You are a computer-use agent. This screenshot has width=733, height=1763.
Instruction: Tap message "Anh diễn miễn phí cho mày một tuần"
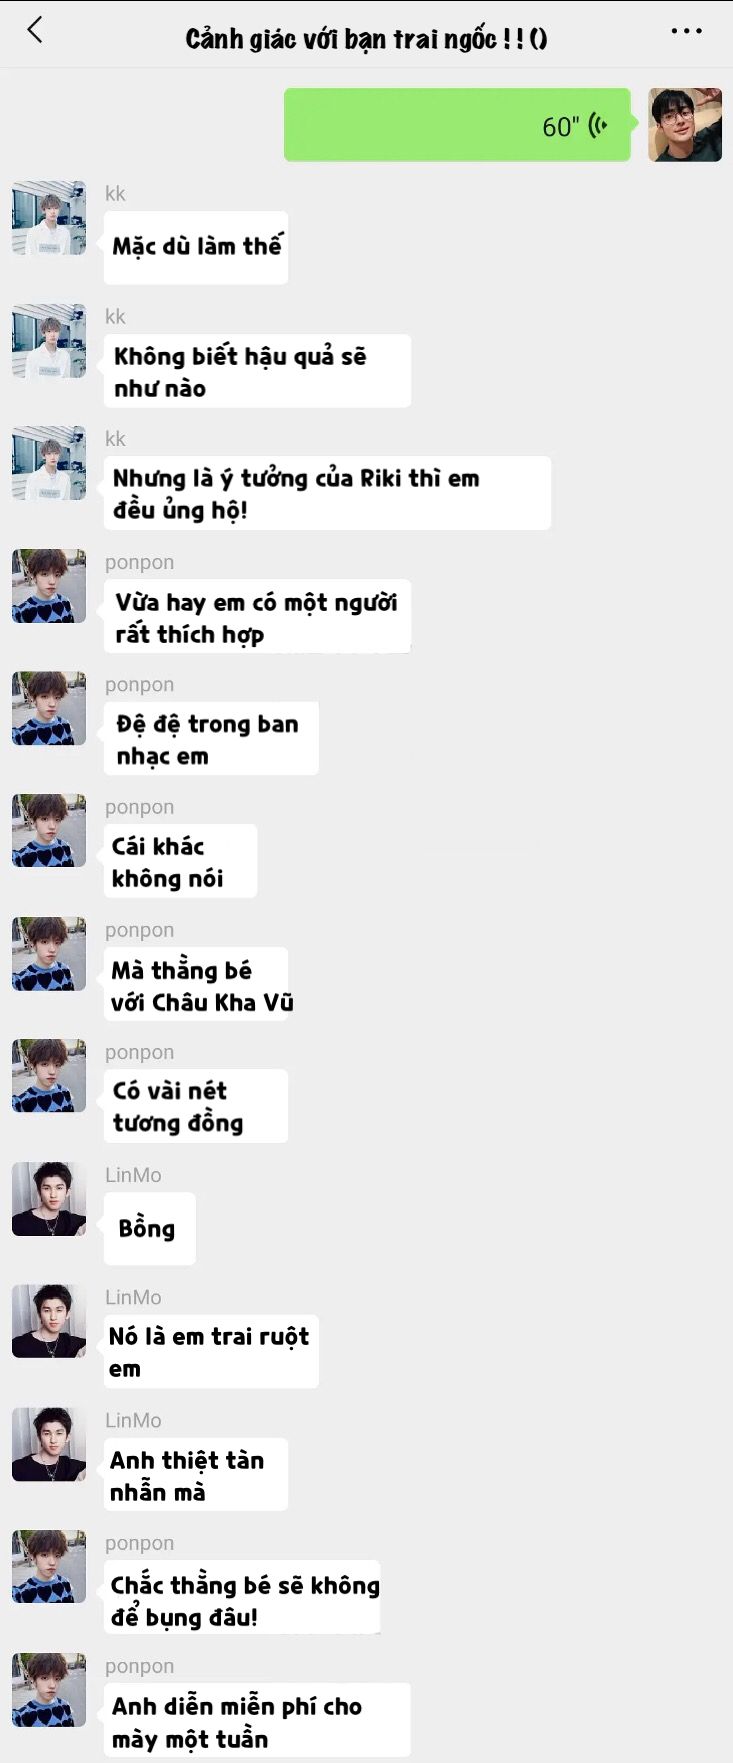point(257,1720)
